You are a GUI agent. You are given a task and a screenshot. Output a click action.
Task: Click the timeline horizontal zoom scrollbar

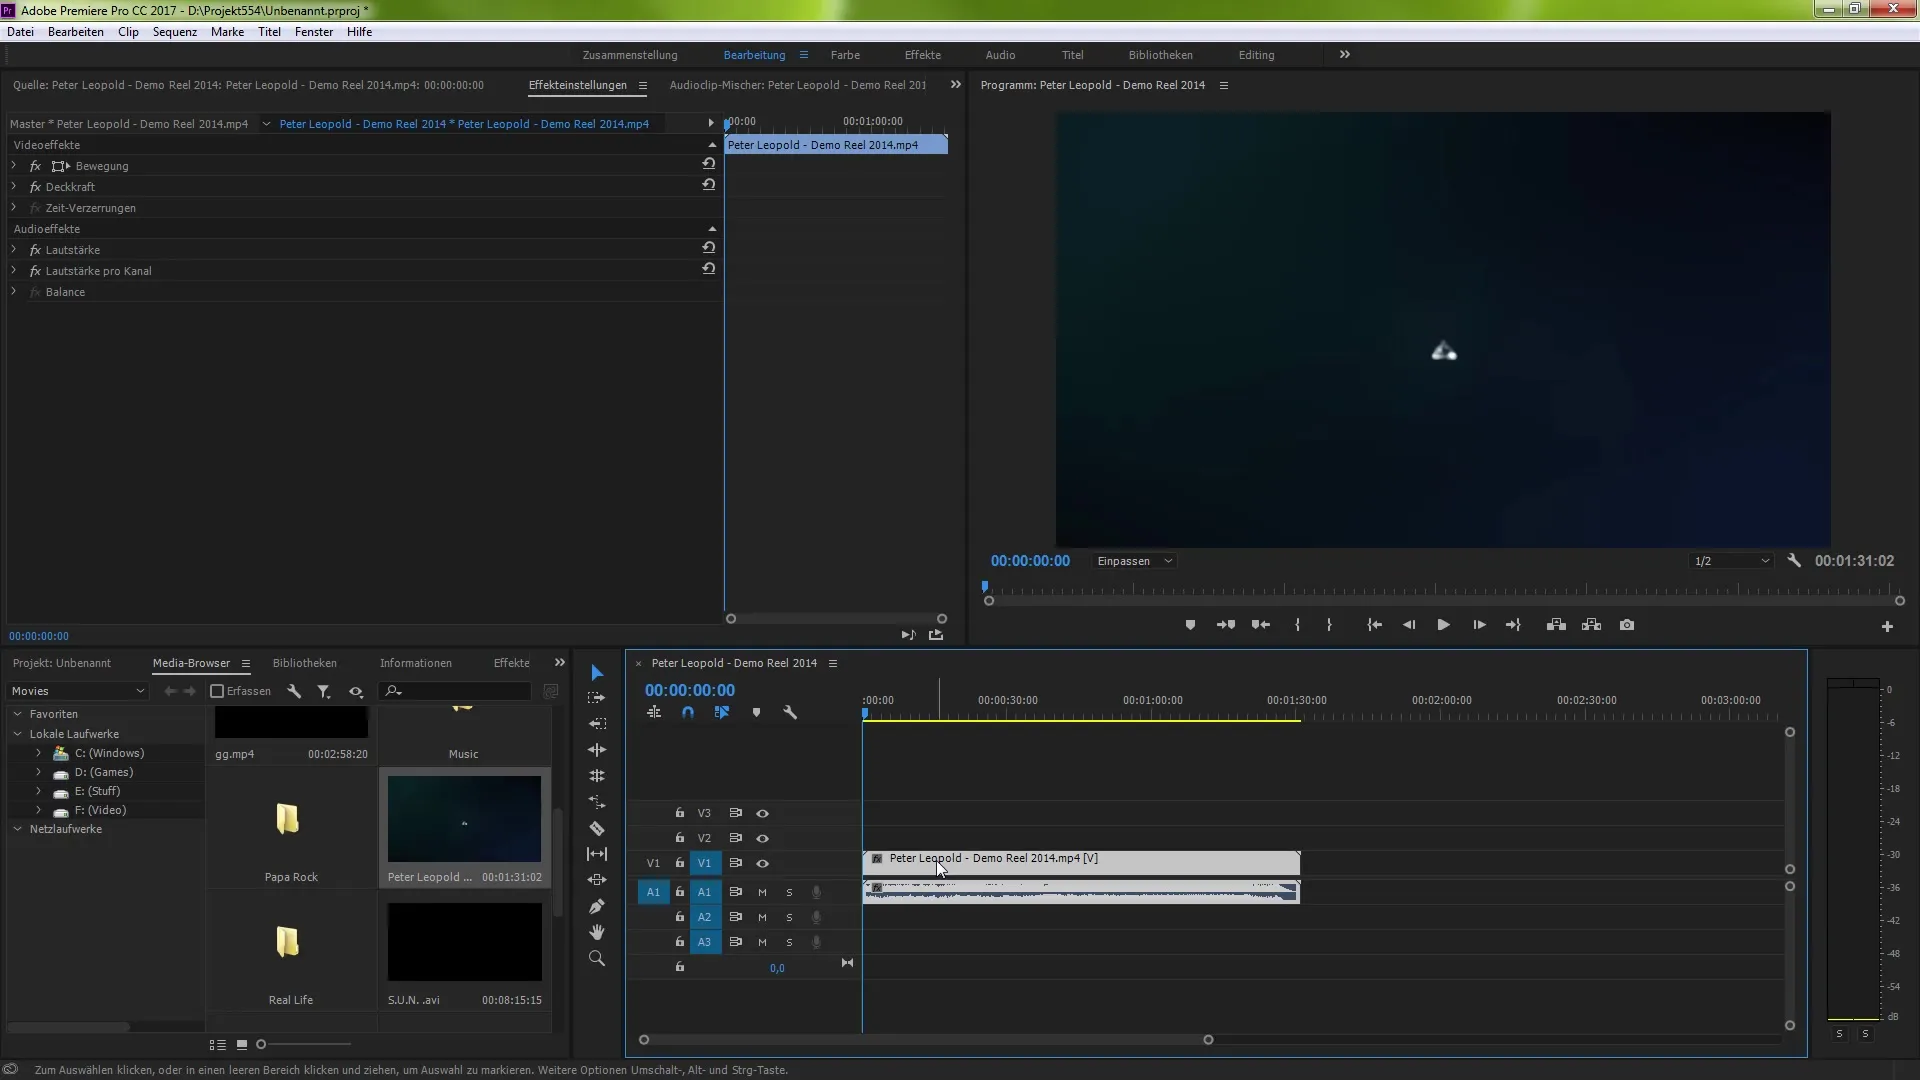tap(926, 1040)
